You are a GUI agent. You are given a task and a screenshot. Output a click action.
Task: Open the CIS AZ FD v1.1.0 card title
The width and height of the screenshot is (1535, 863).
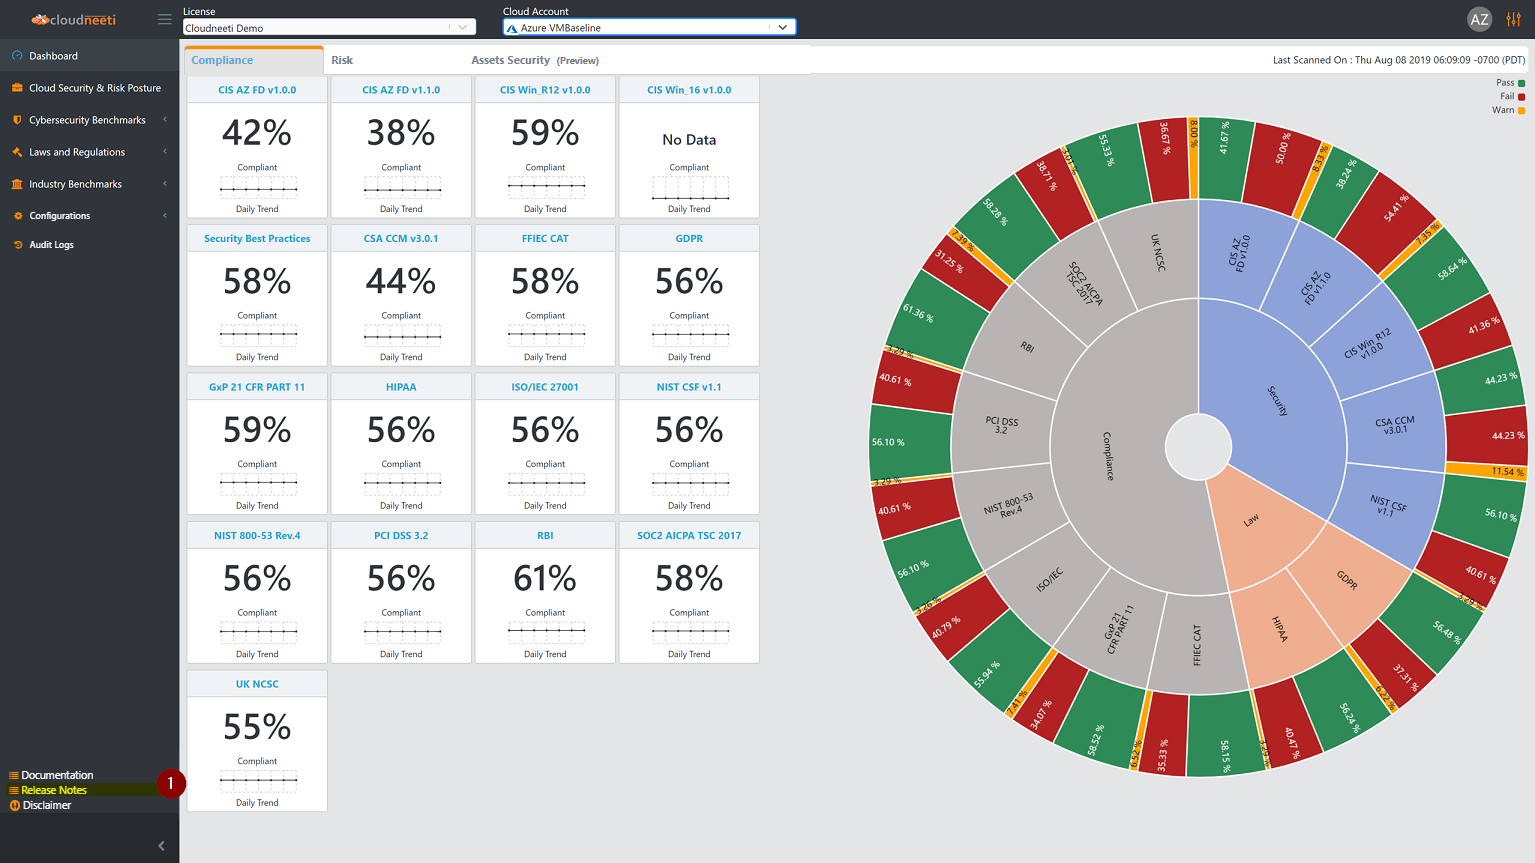coord(401,90)
